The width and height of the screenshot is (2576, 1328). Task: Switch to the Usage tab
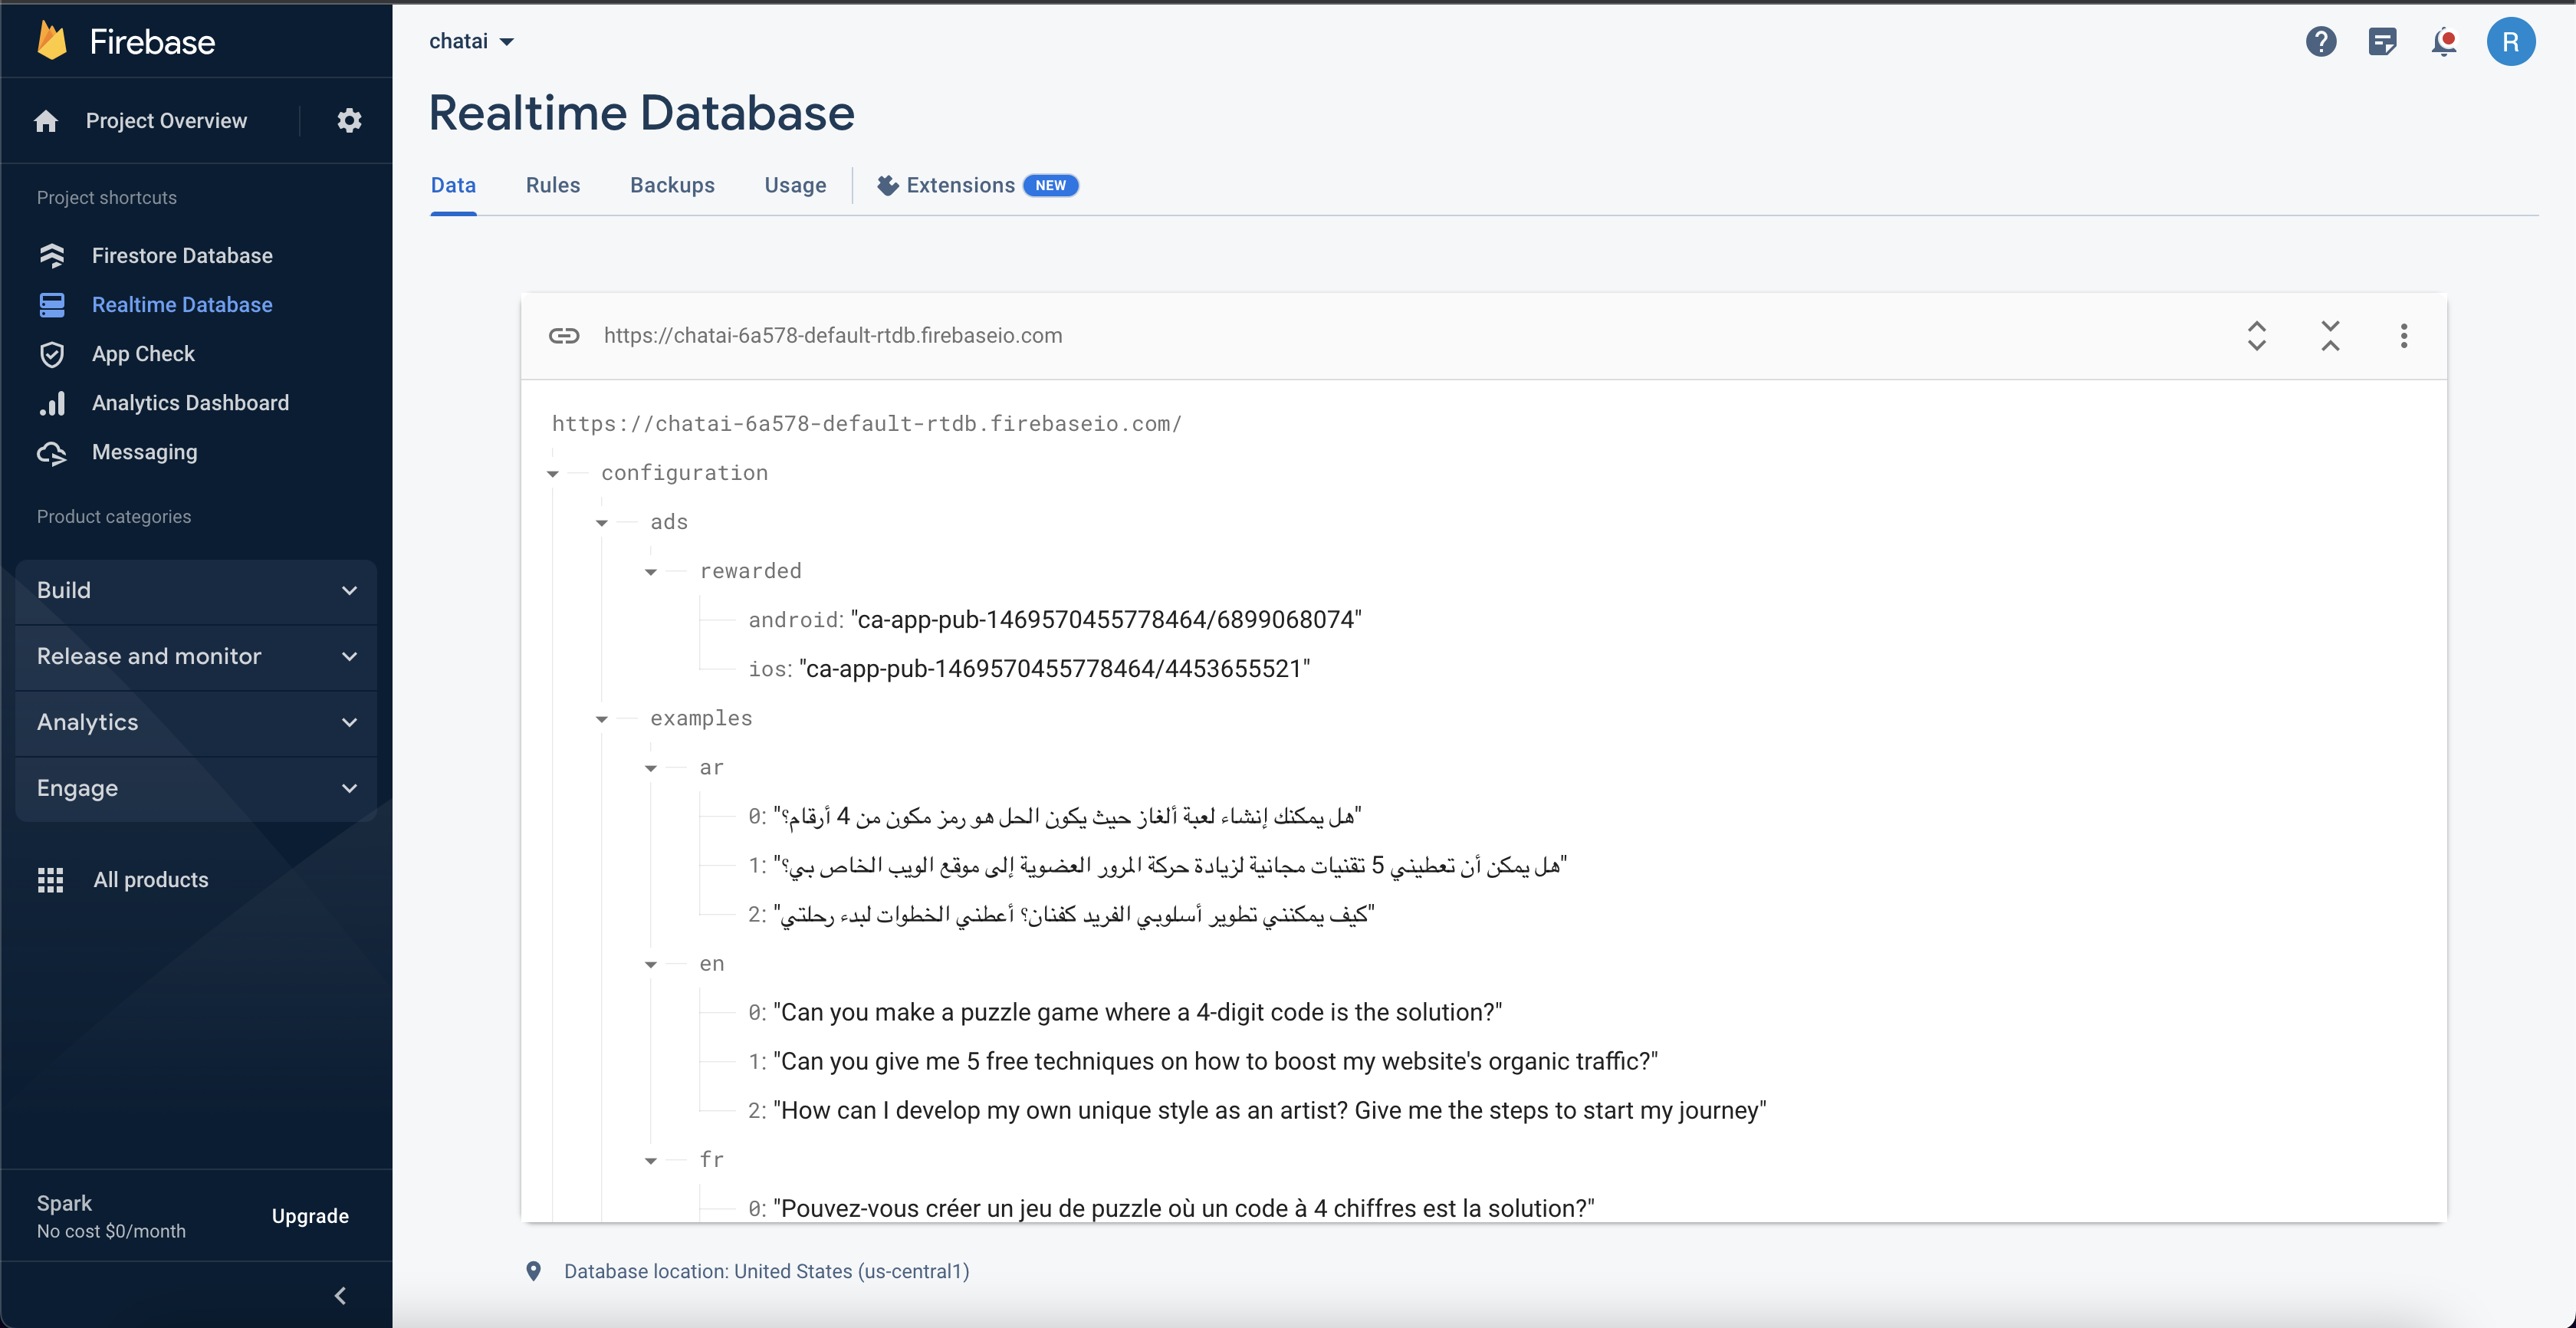point(795,186)
